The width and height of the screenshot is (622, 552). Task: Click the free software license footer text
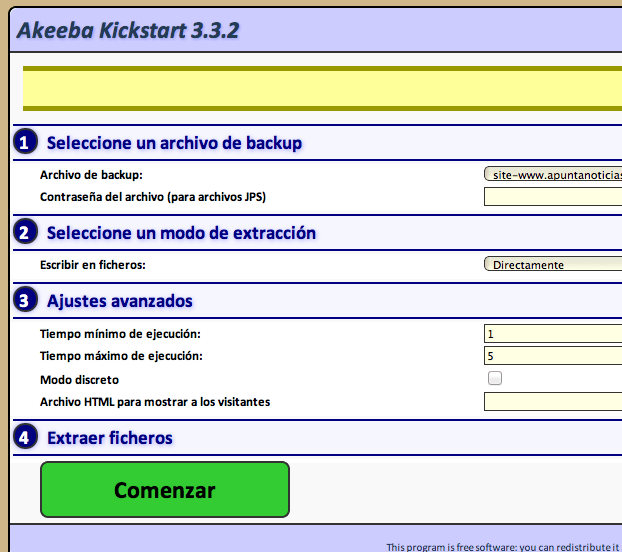504,547
